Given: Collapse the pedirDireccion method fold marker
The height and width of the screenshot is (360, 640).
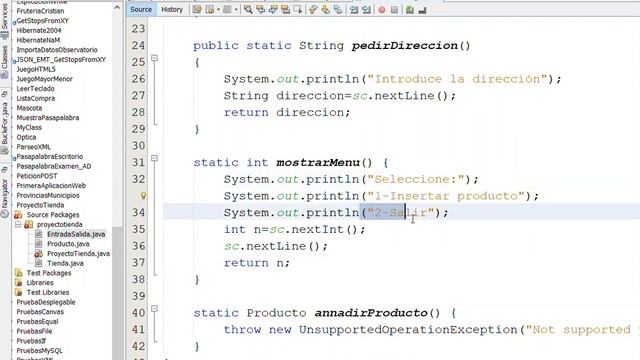Looking at the screenshot, I should pyautogui.click(x=154, y=58).
